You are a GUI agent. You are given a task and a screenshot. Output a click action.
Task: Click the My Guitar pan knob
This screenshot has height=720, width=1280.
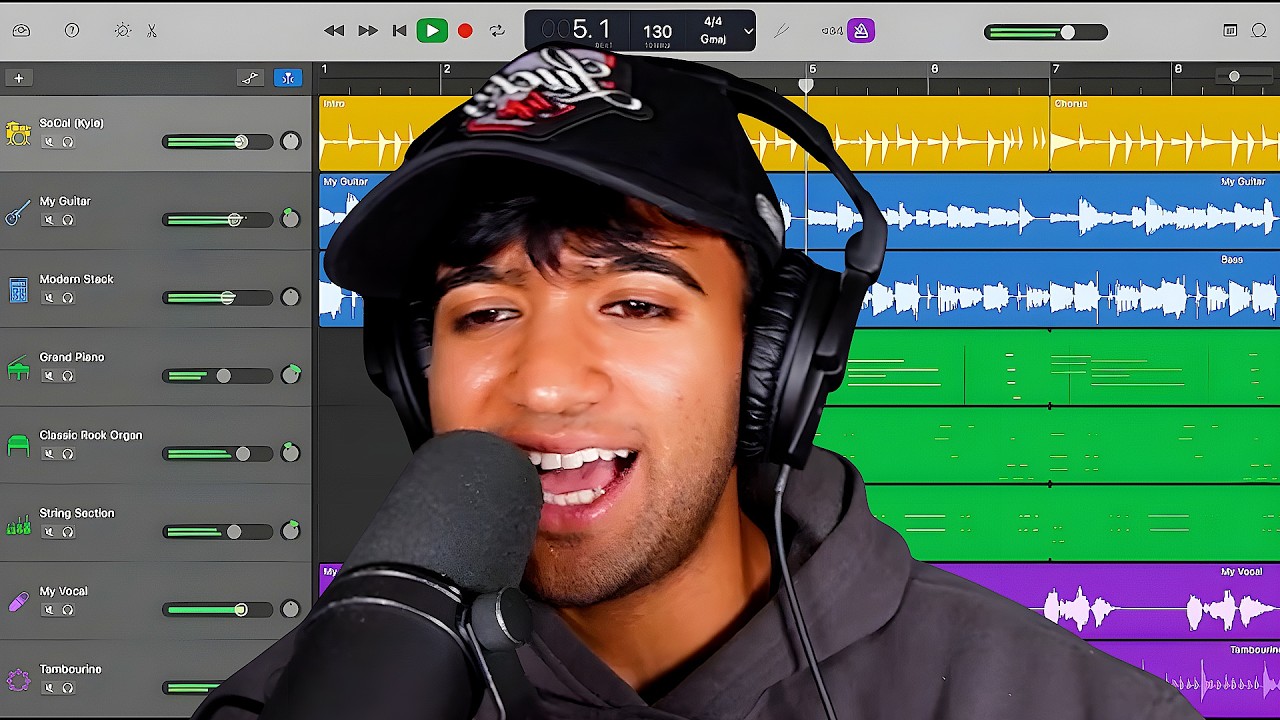(290, 219)
